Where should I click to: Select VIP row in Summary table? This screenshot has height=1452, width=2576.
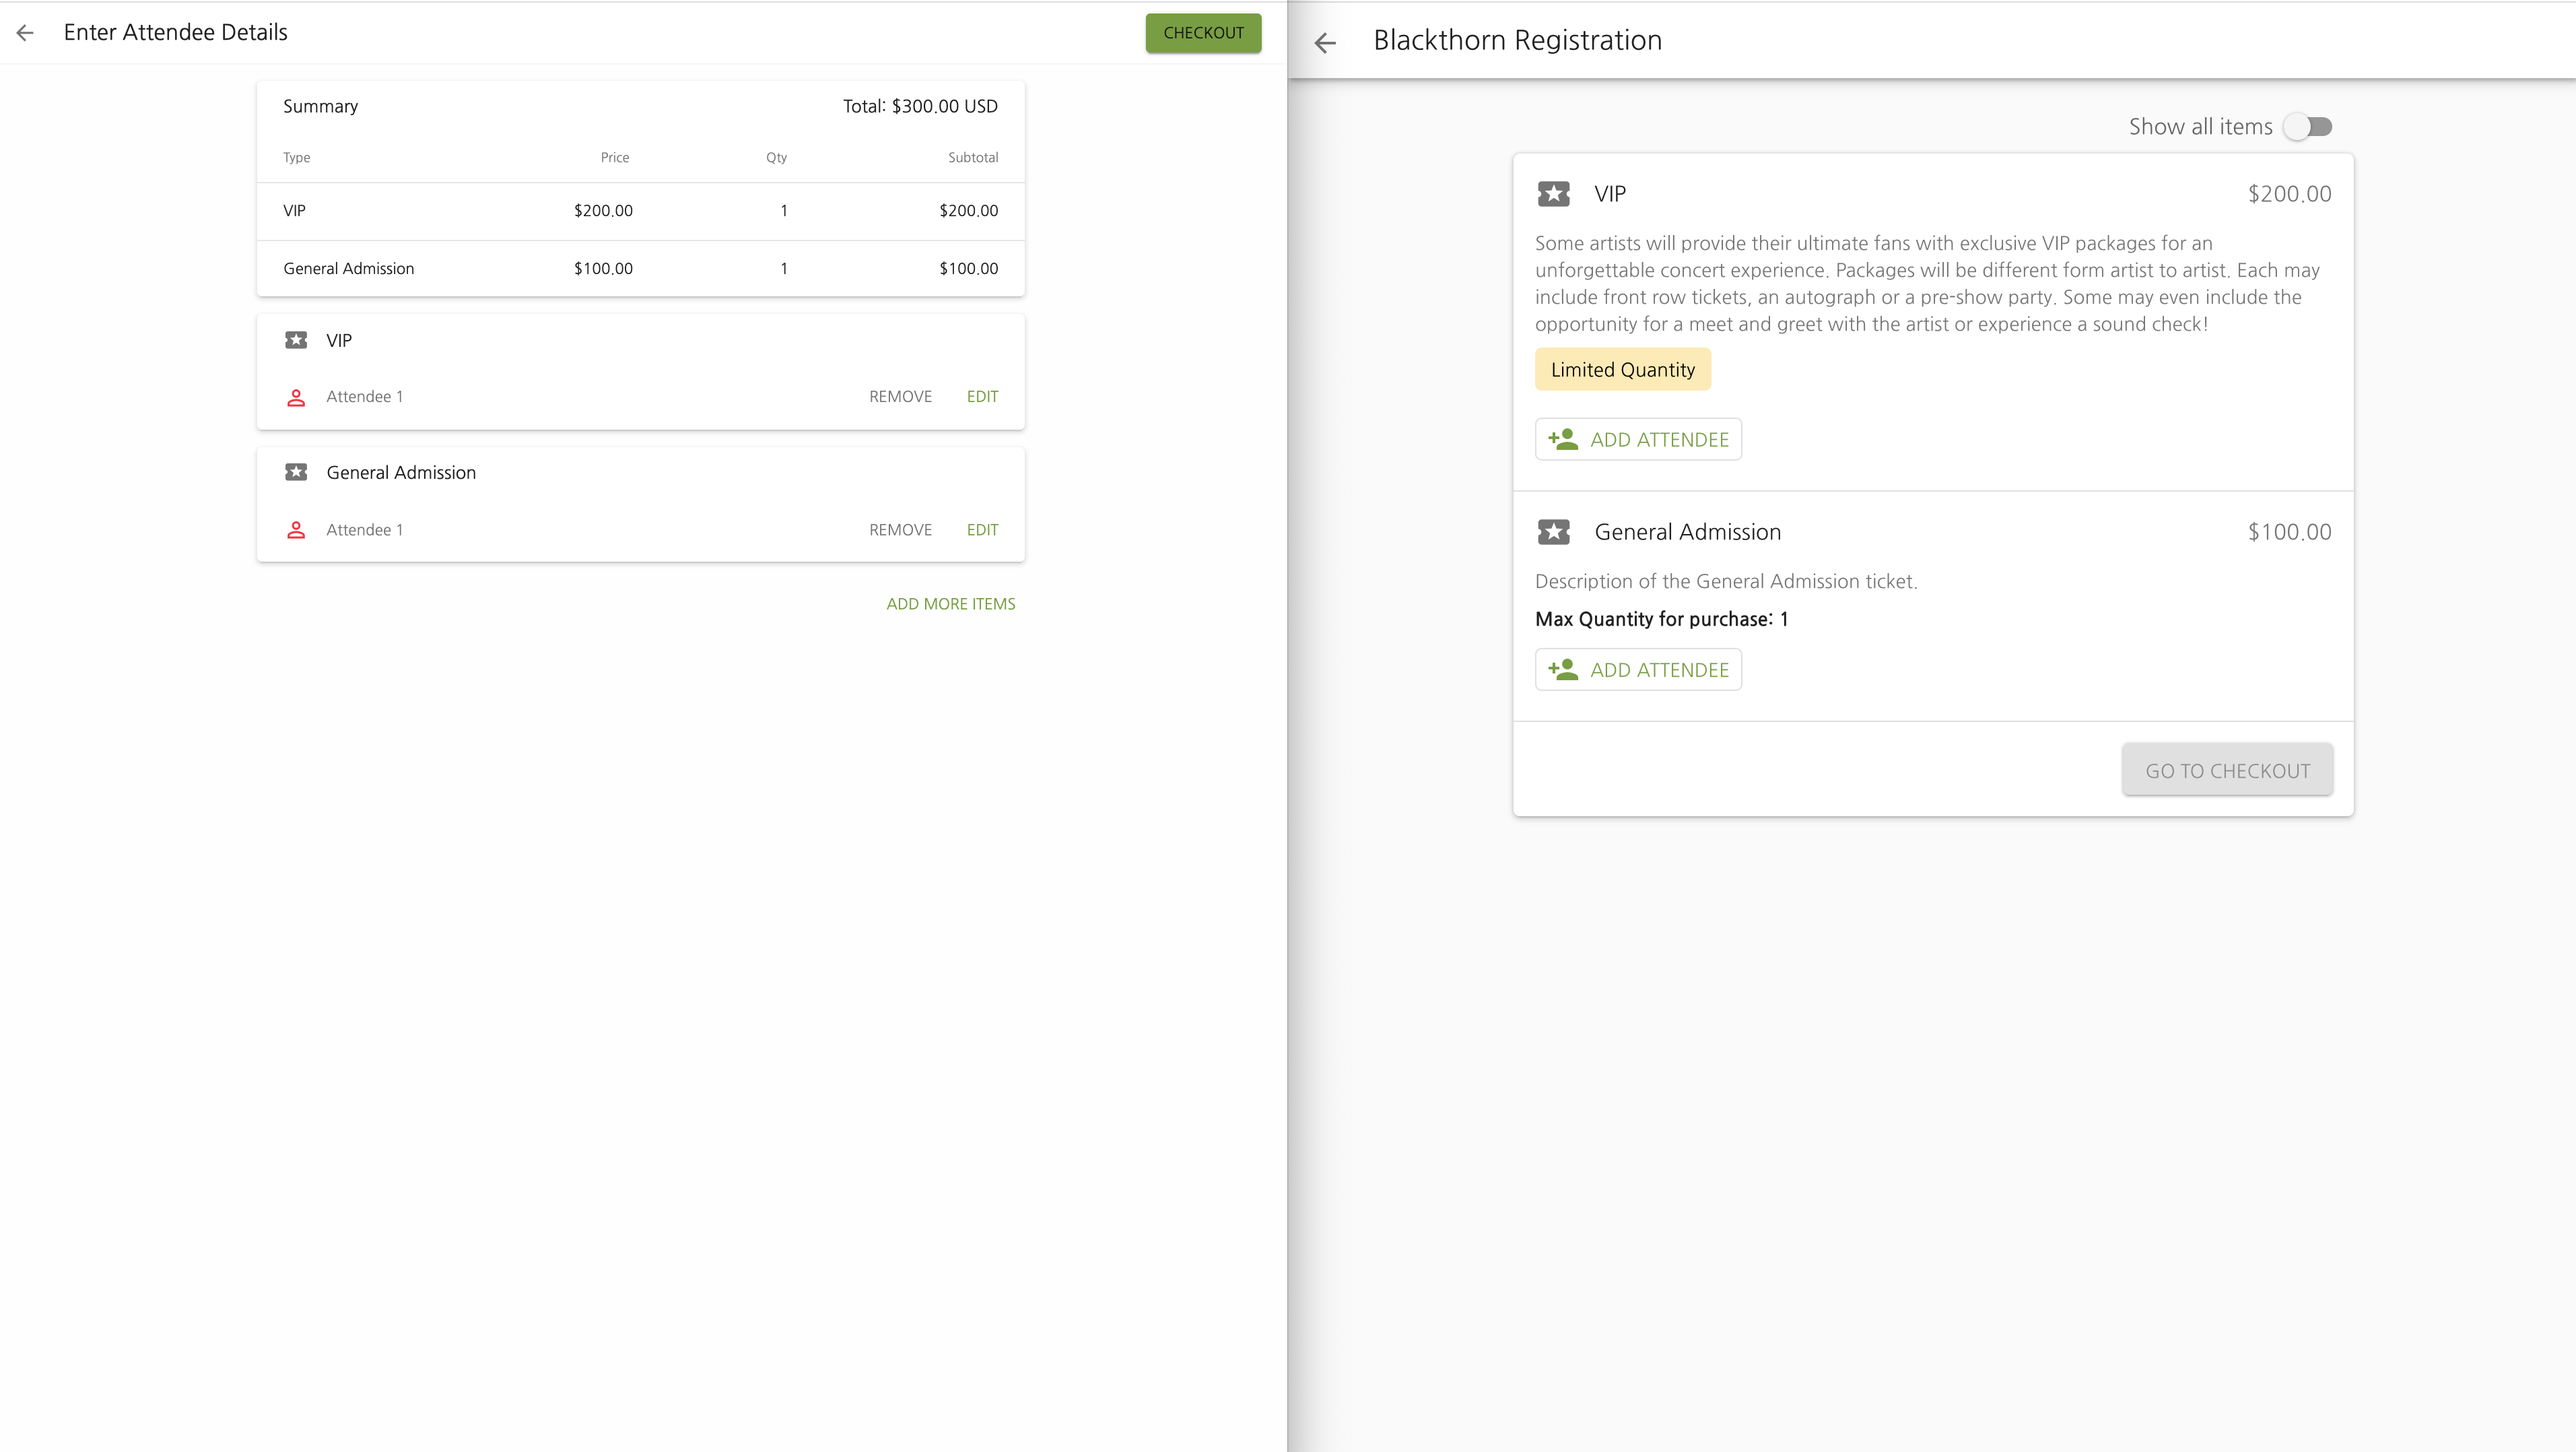640,211
